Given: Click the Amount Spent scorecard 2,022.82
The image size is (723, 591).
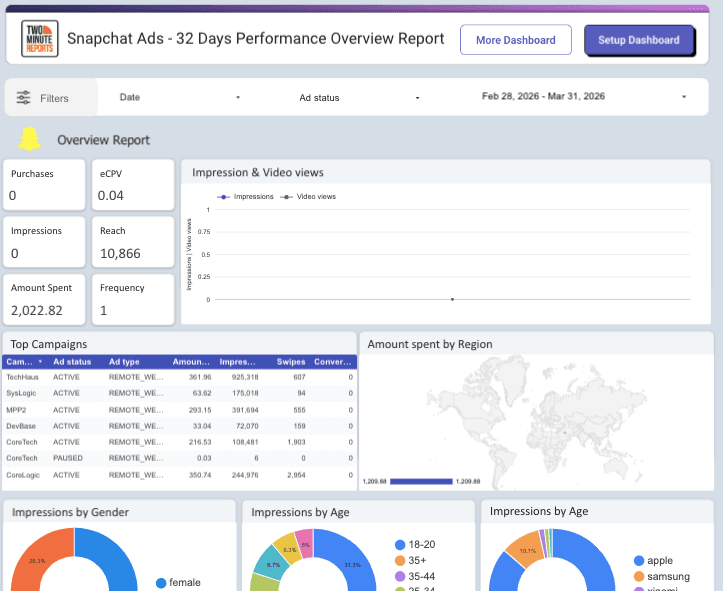Looking at the screenshot, I should (44, 300).
